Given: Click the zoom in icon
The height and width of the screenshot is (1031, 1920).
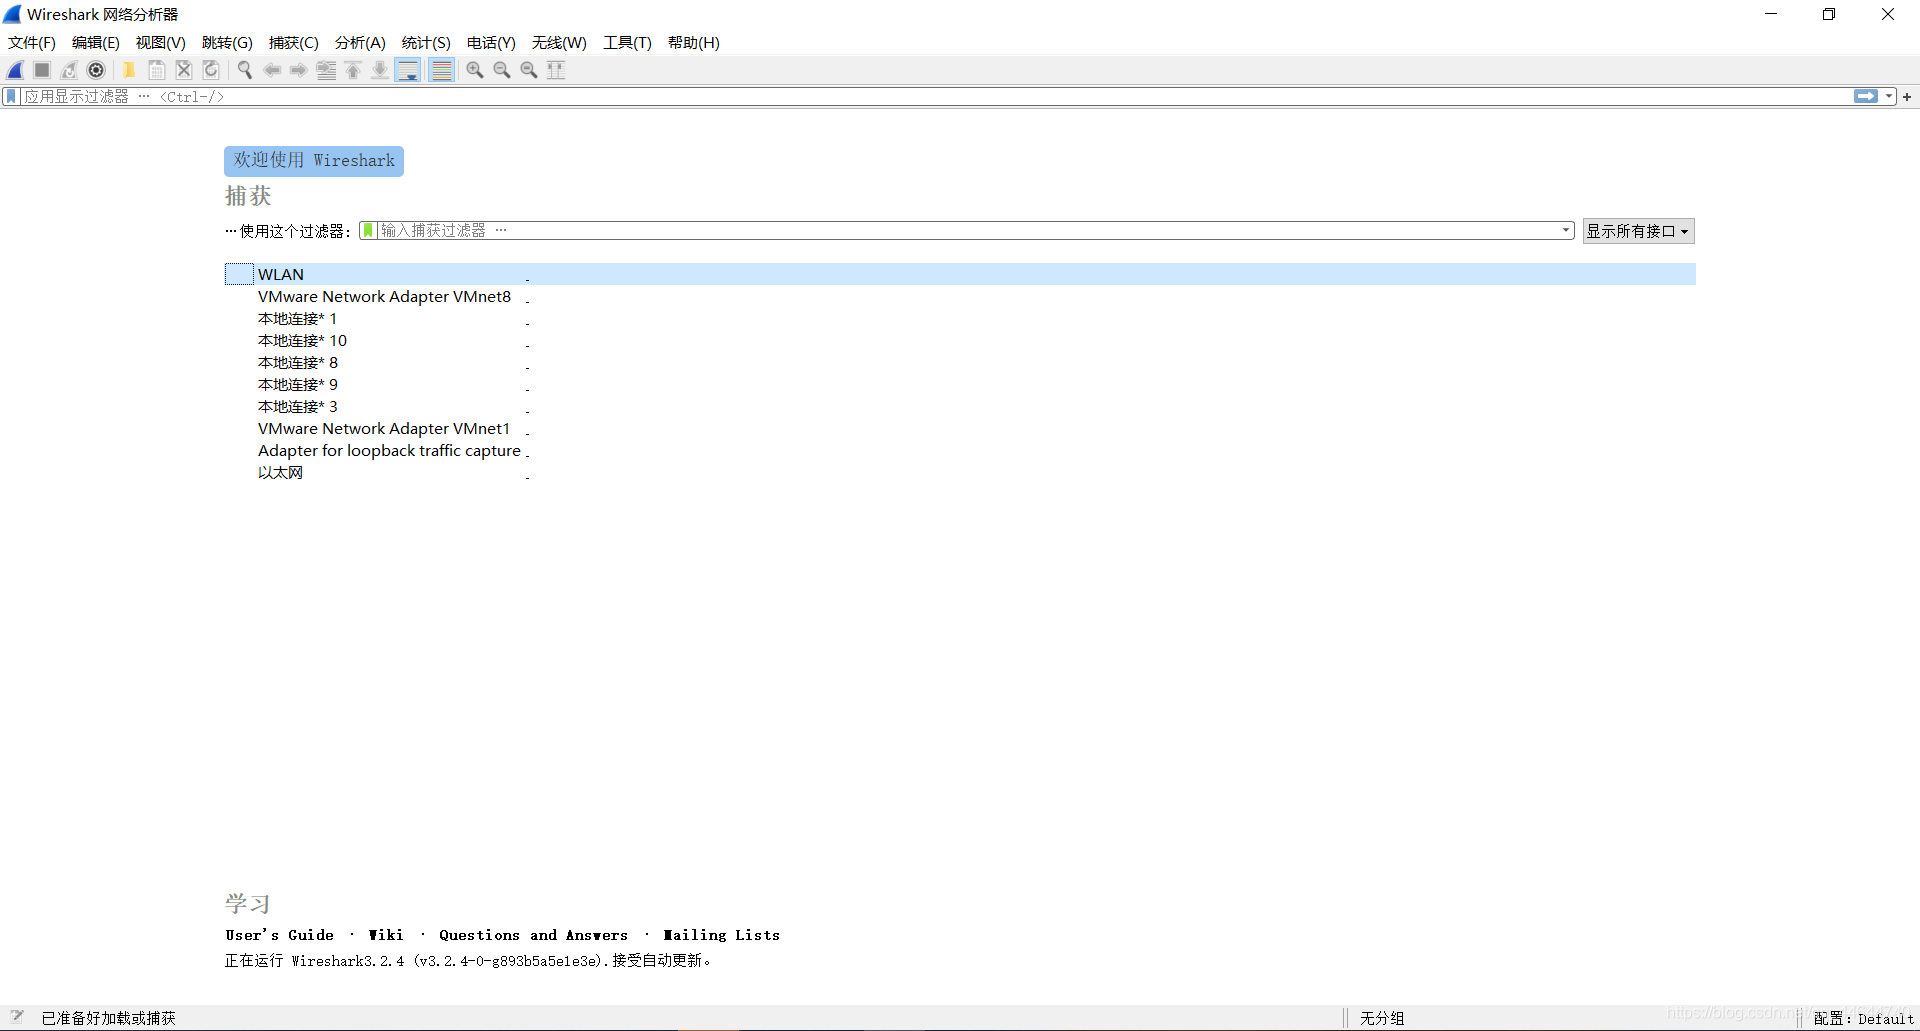Looking at the screenshot, I should pyautogui.click(x=475, y=70).
